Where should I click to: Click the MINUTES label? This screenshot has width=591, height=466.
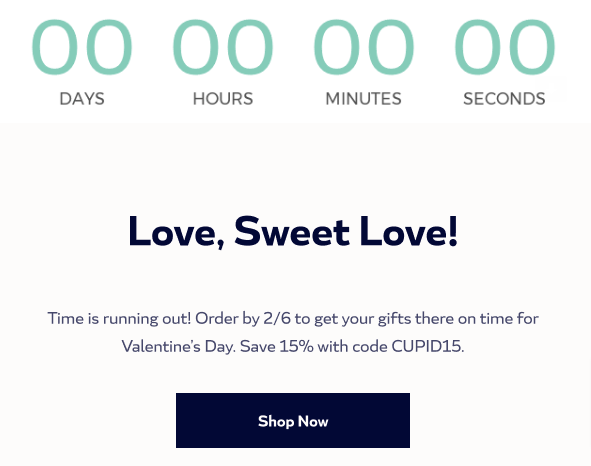(364, 99)
